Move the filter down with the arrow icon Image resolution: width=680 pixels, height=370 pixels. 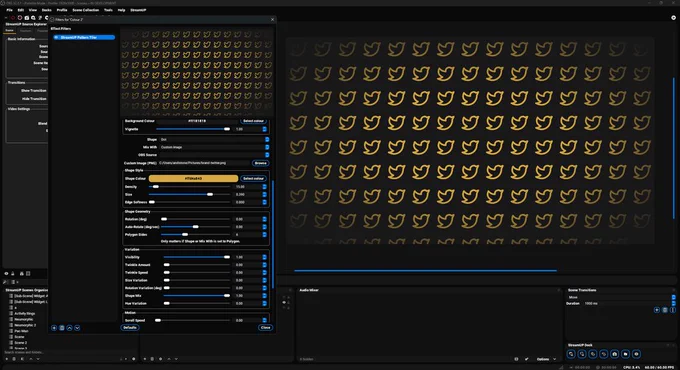[x=77, y=328]
